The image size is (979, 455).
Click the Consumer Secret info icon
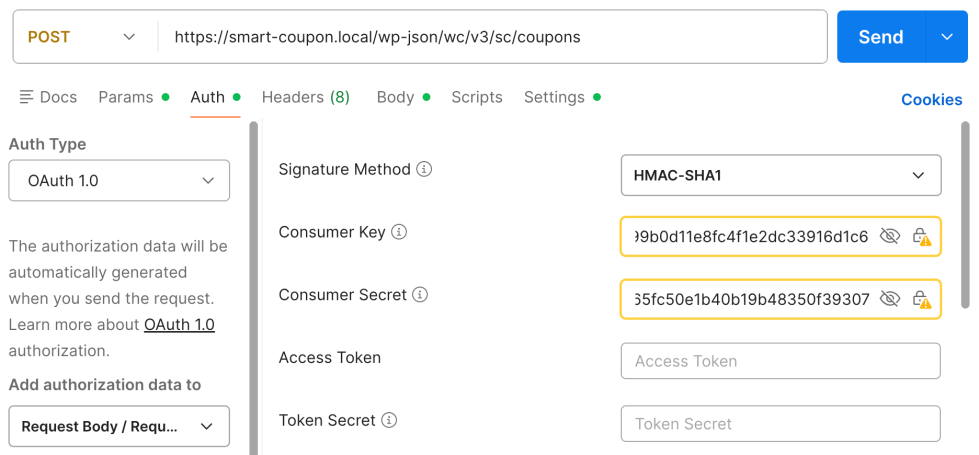coord(420,295)
